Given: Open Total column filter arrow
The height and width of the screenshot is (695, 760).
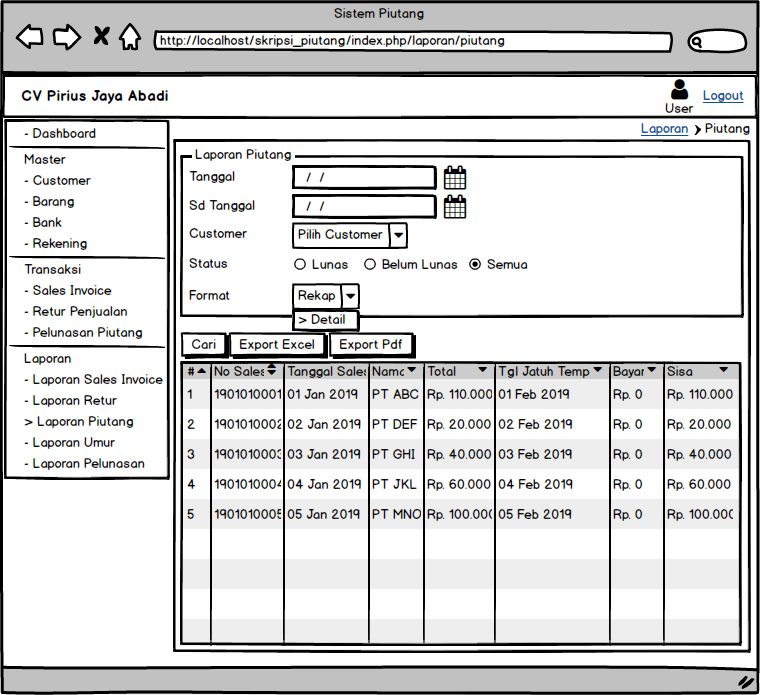Looking at the screenshot, I should click(482, 370).
